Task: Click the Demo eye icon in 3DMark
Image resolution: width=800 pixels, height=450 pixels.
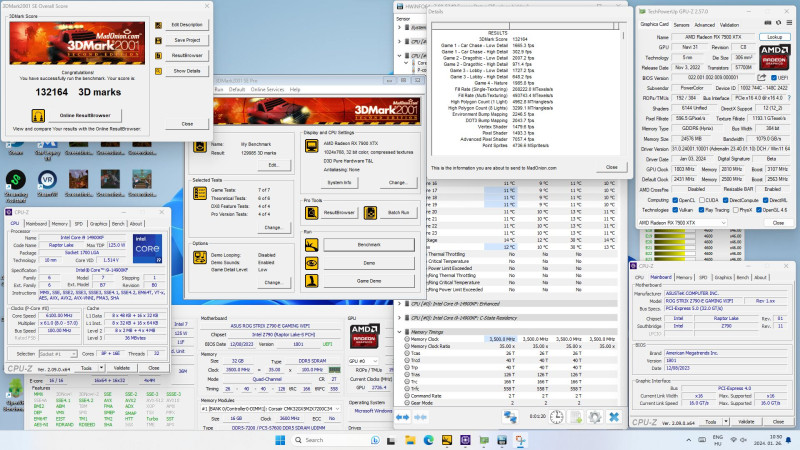Action: click(x=311, y=263)
